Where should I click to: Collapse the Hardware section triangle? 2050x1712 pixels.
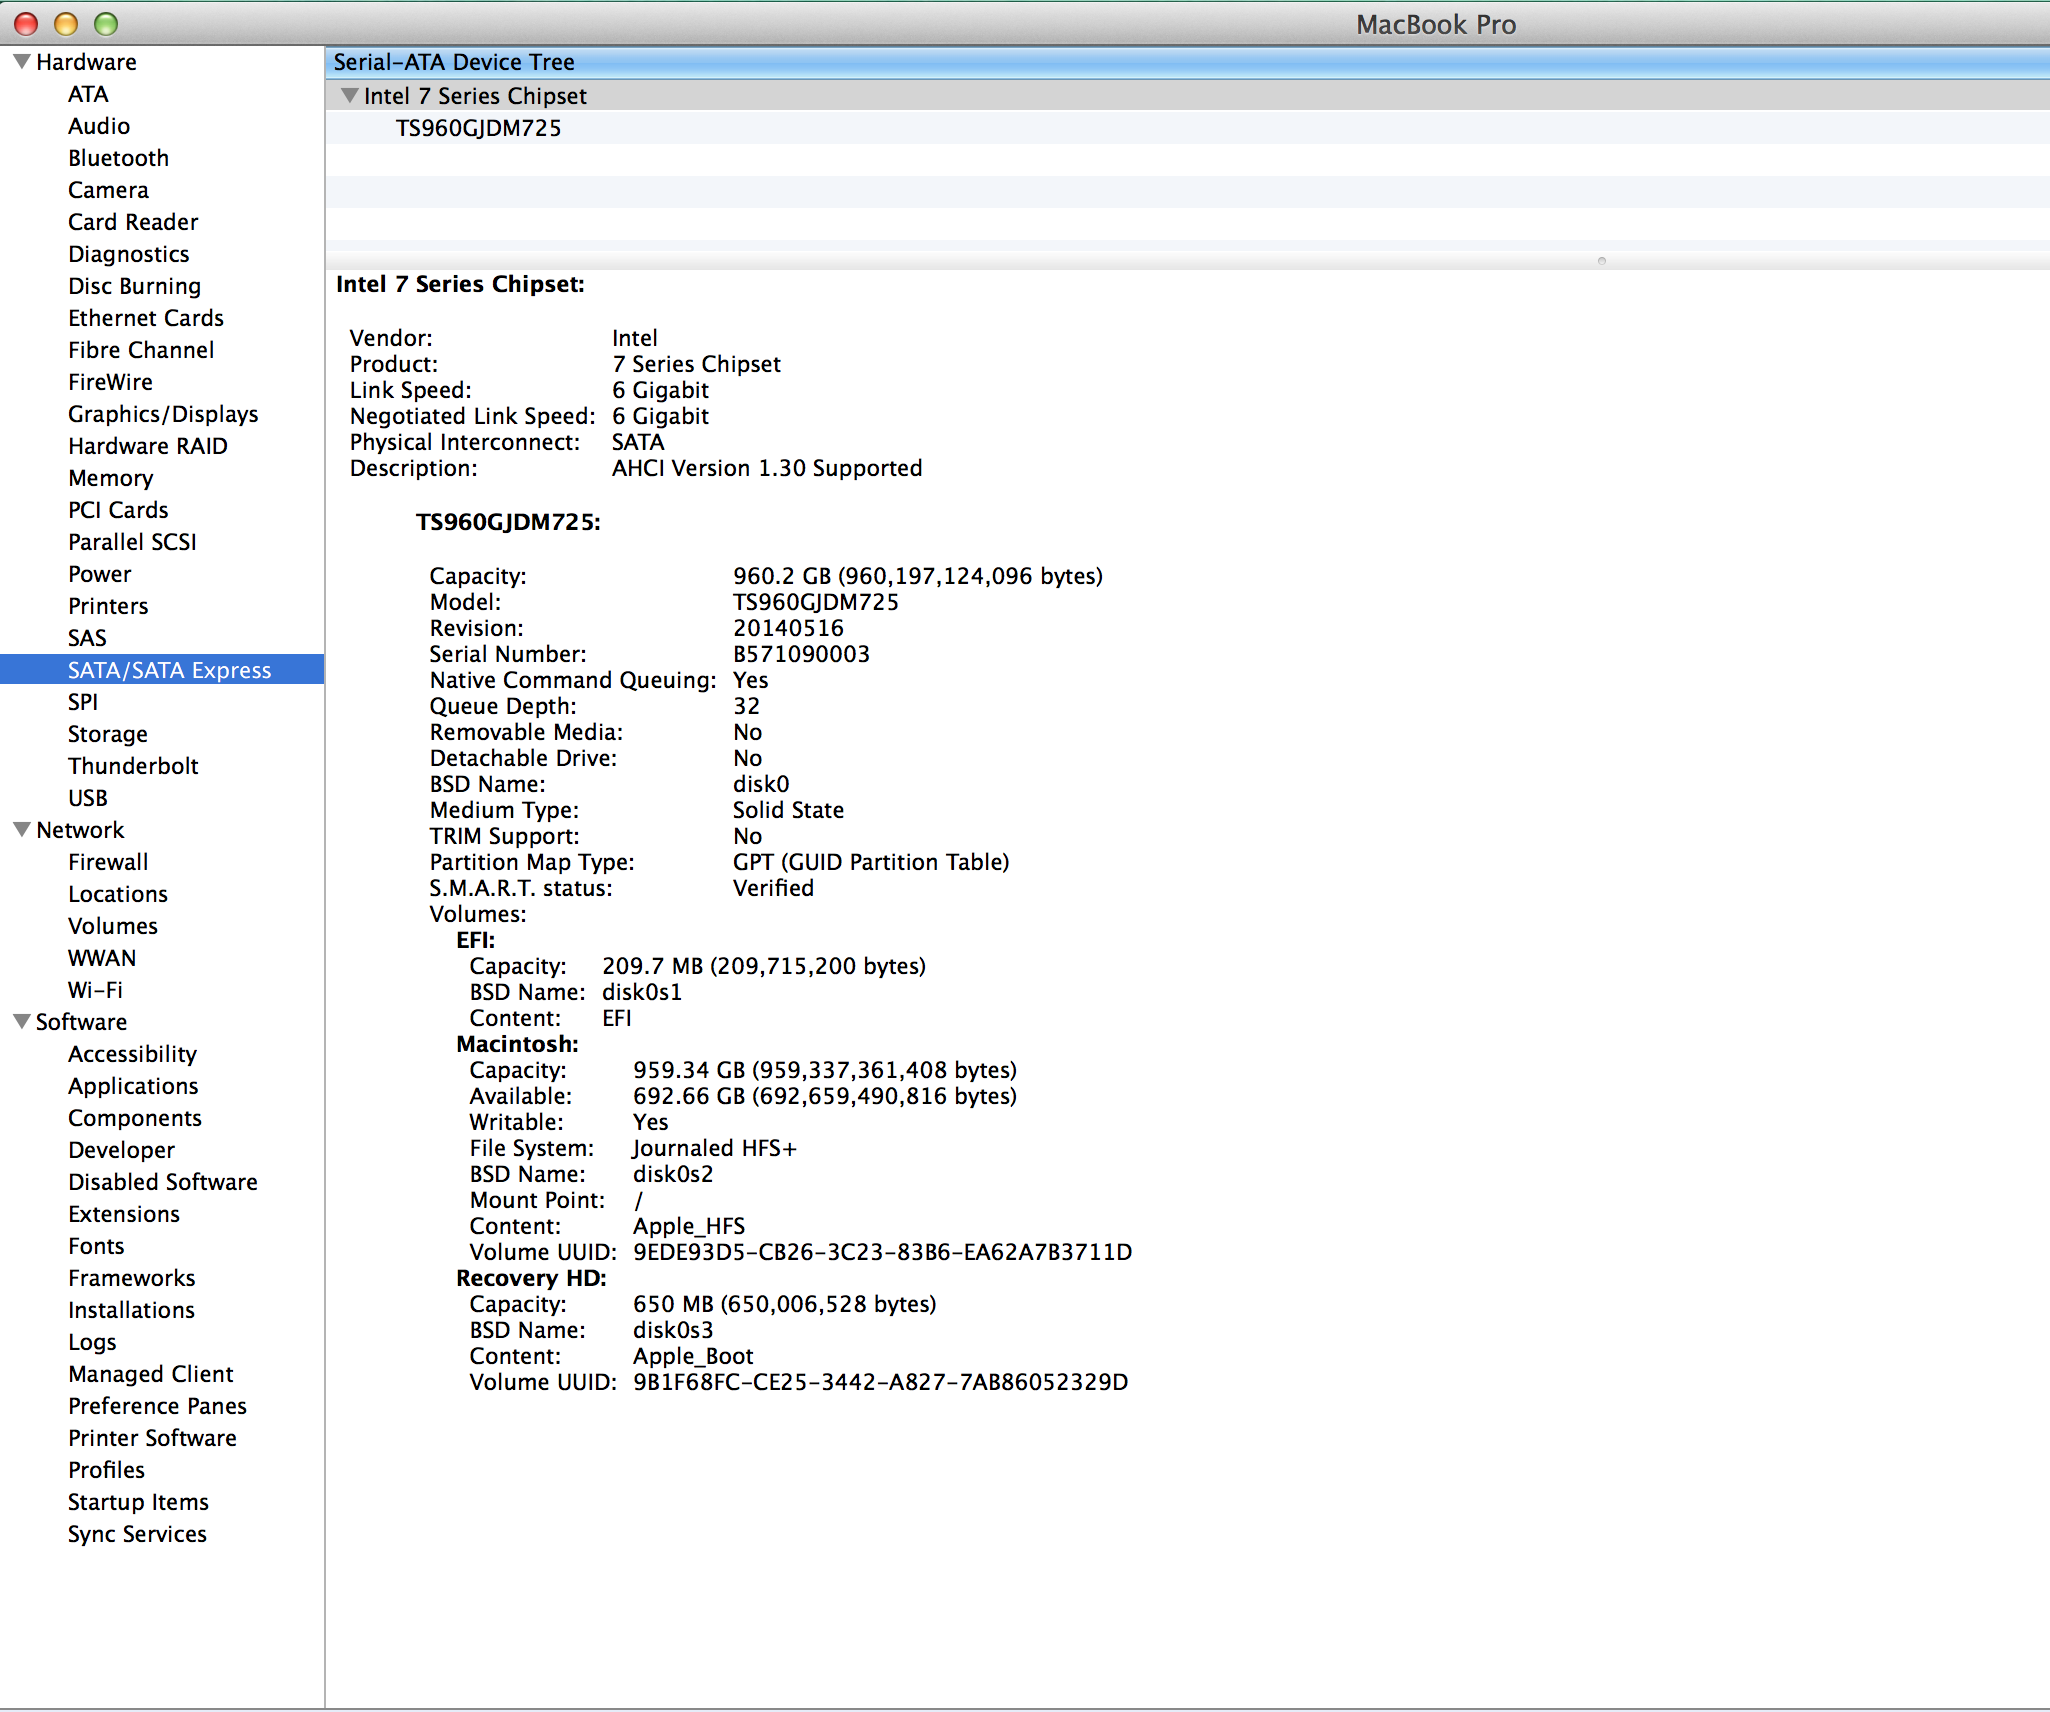click(x=21, y=62)
